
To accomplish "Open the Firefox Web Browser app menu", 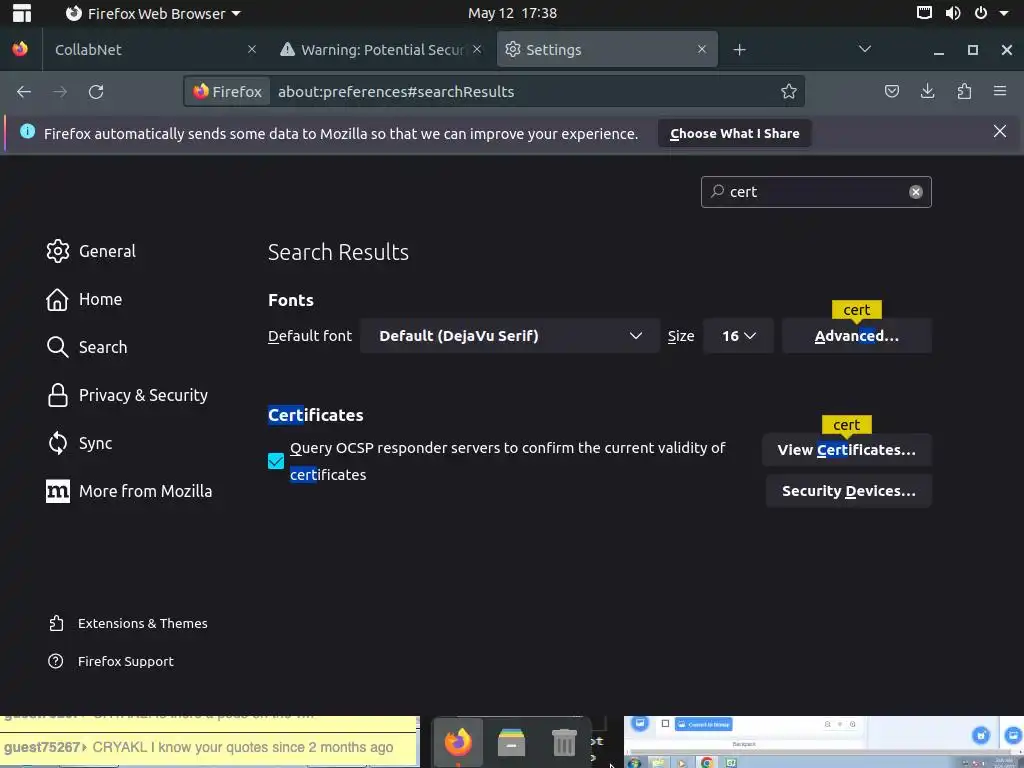I will pyautogui.click(x=153, y=13).
